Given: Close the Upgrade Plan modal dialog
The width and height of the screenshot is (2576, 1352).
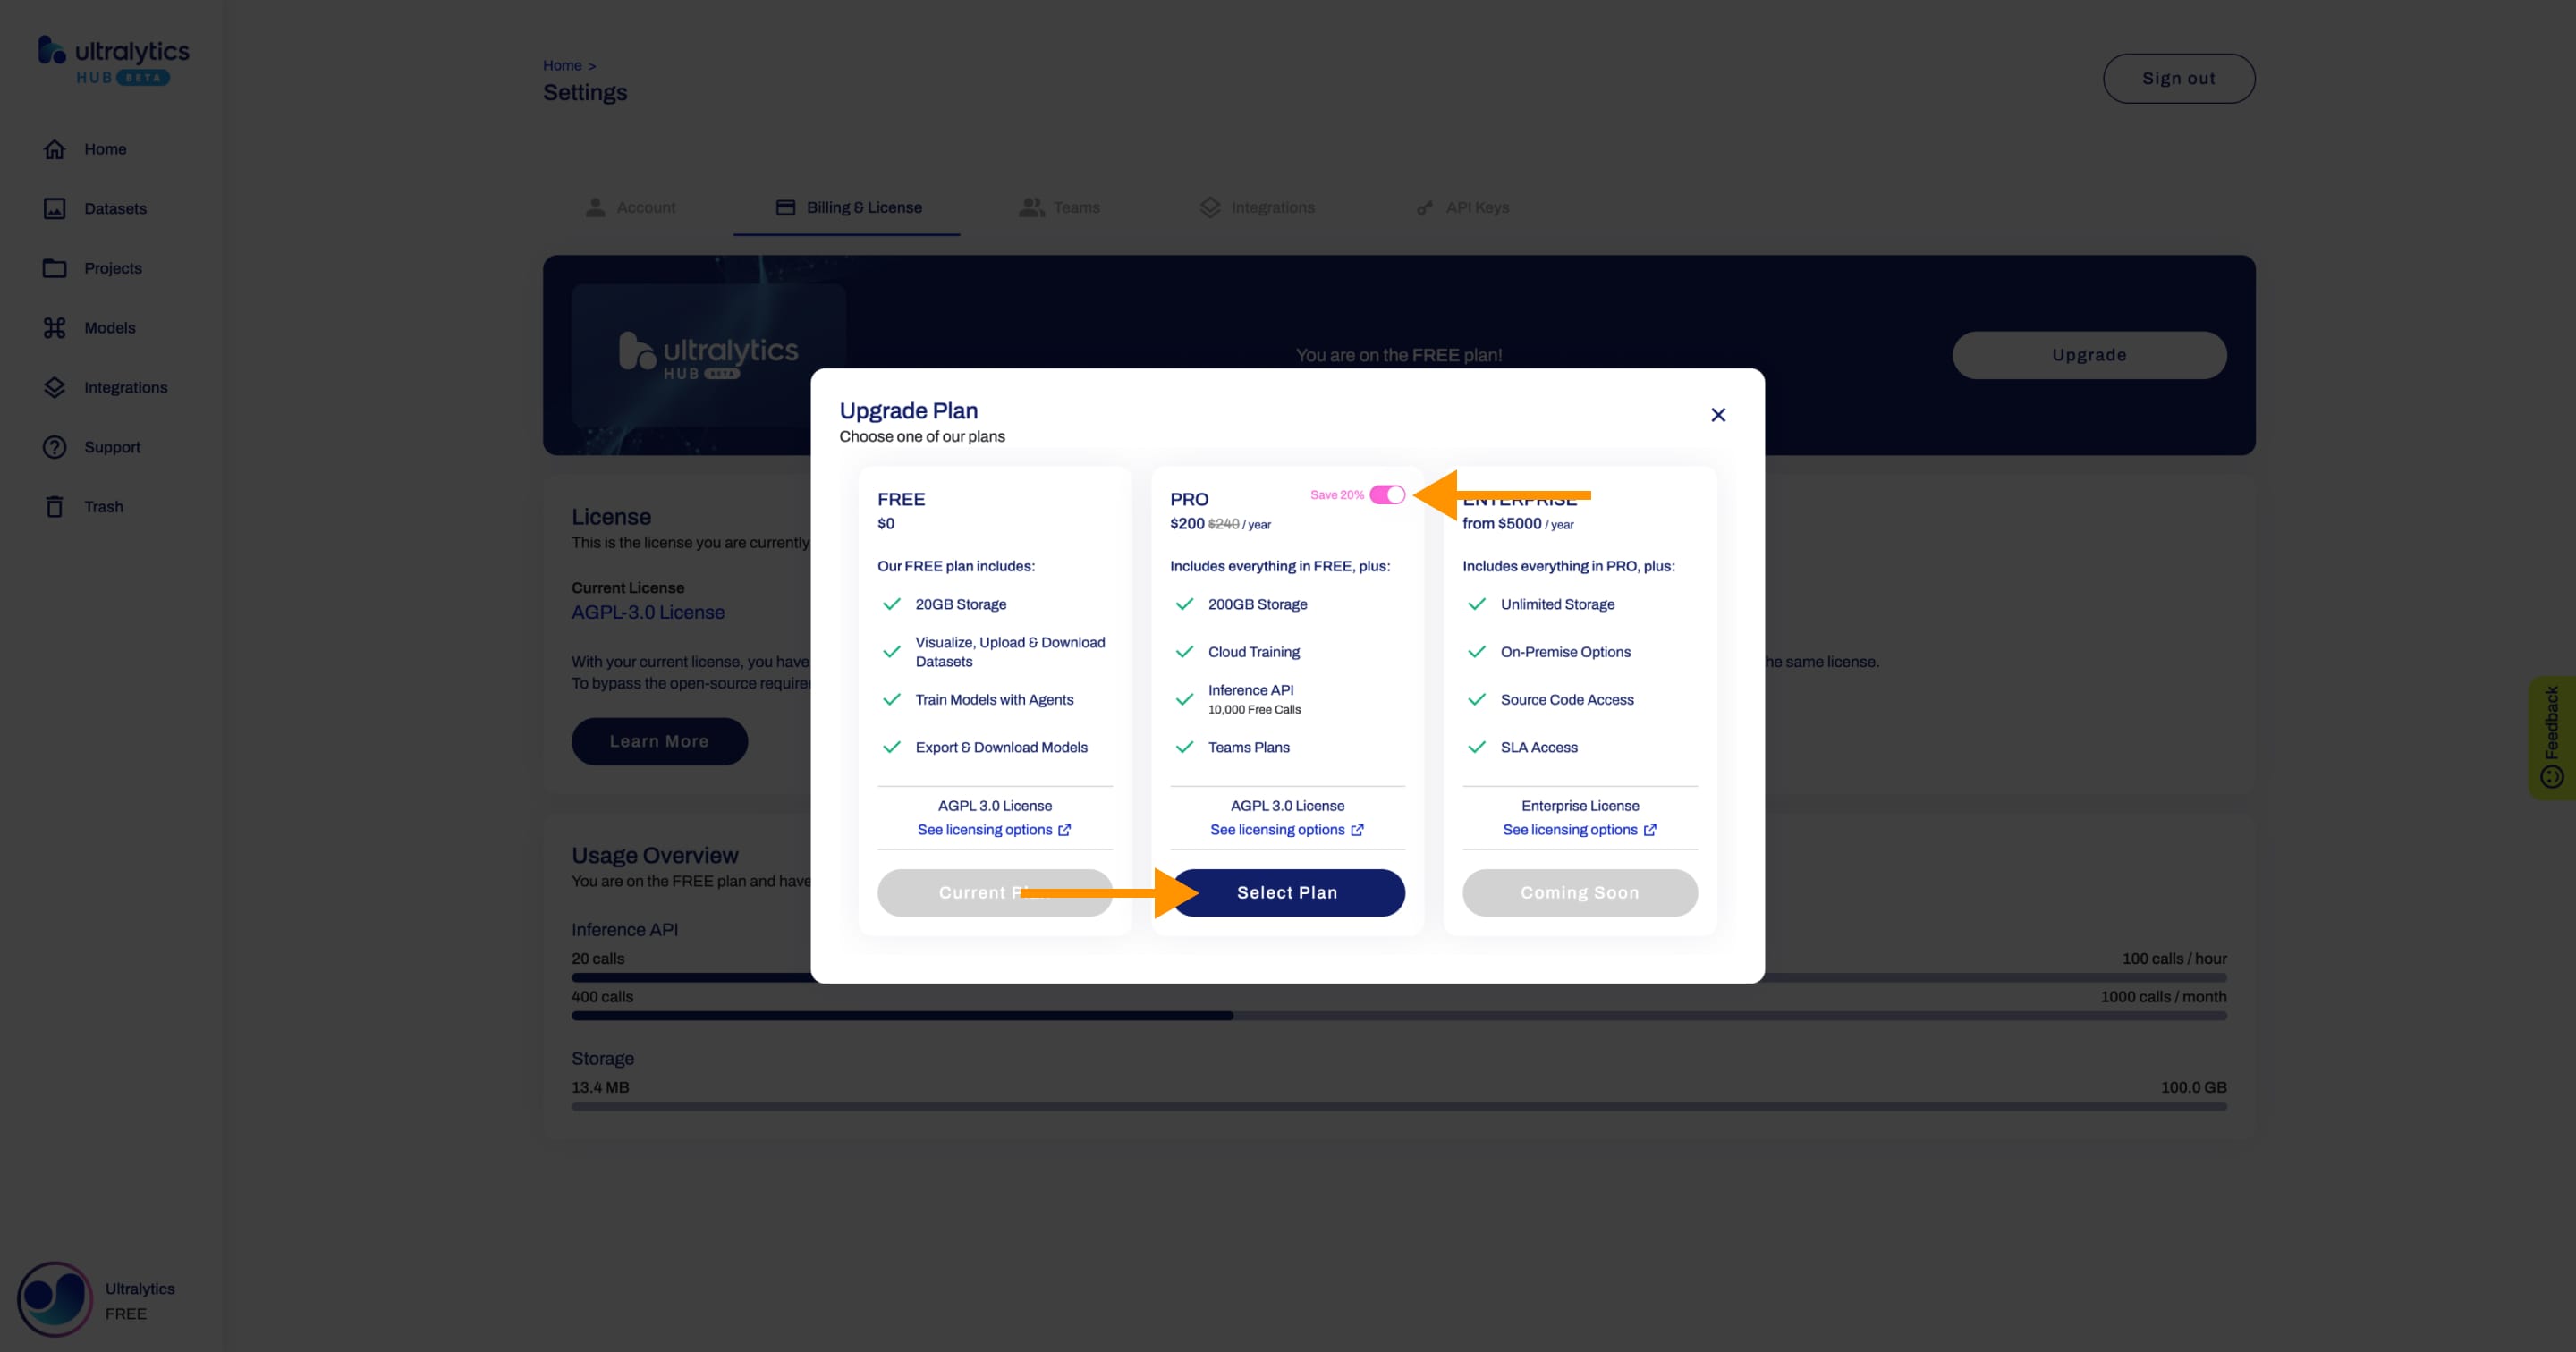Looking at the screenshot, I should point(1717,414).
